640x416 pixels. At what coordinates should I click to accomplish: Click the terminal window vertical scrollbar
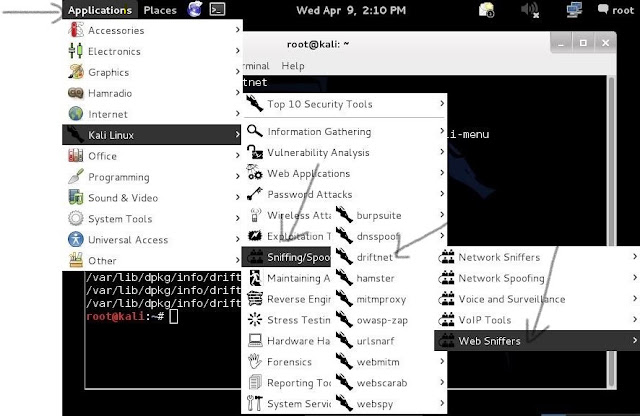coord(611,231)
